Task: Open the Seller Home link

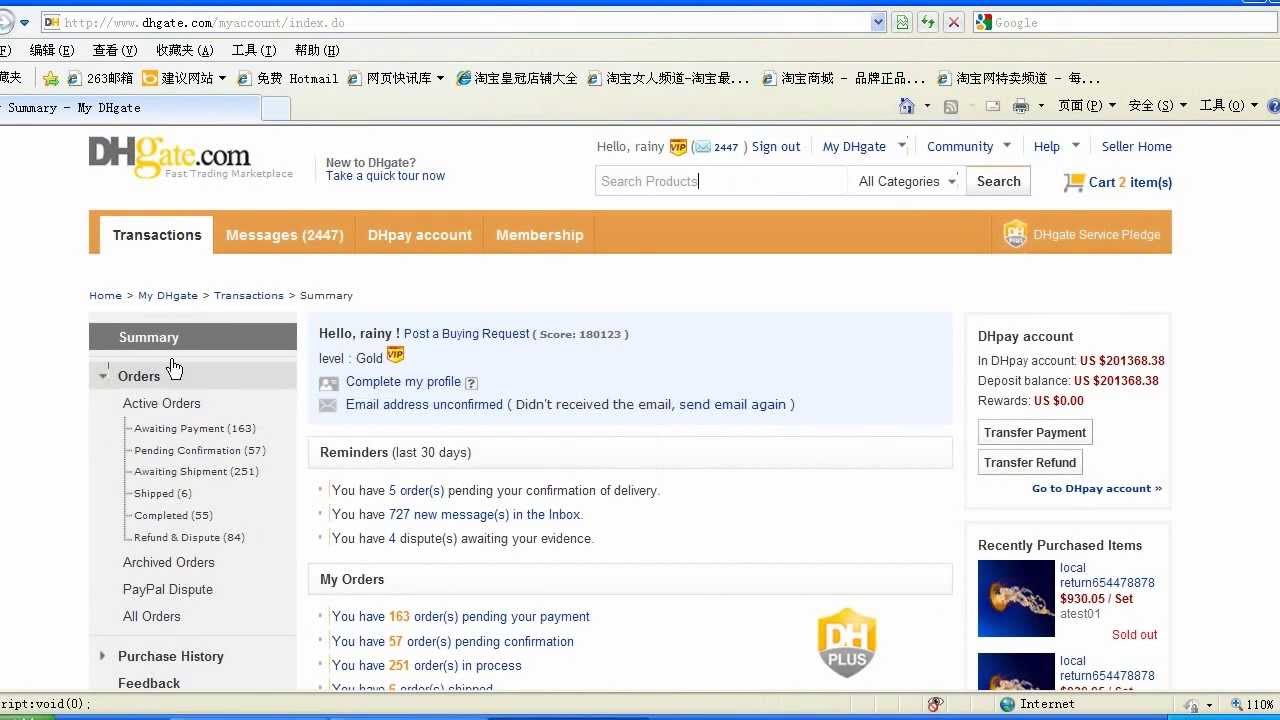Action: 1136,146
